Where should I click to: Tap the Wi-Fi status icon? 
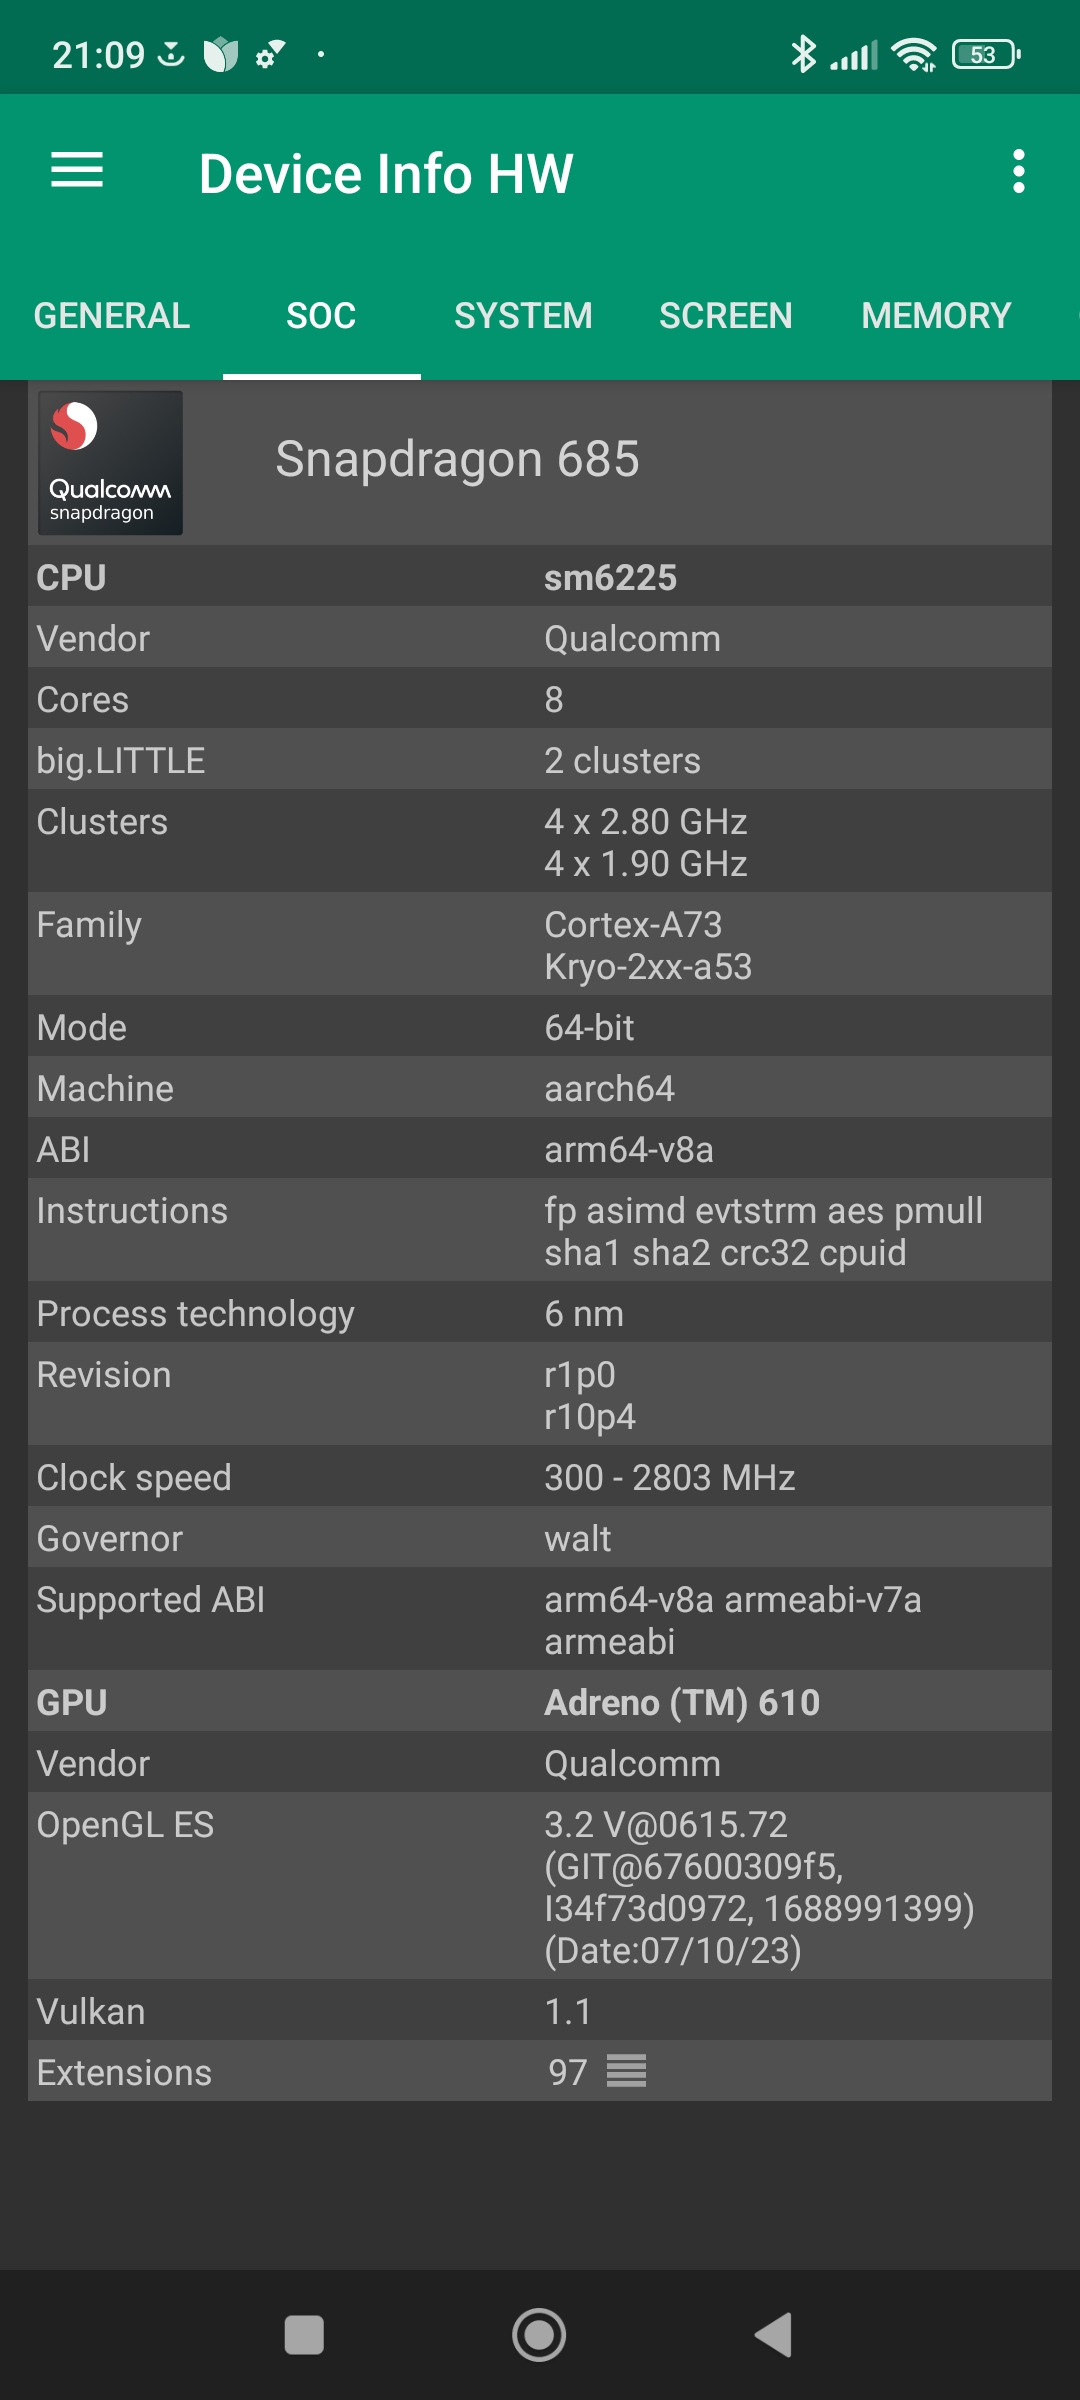point(914,54)
